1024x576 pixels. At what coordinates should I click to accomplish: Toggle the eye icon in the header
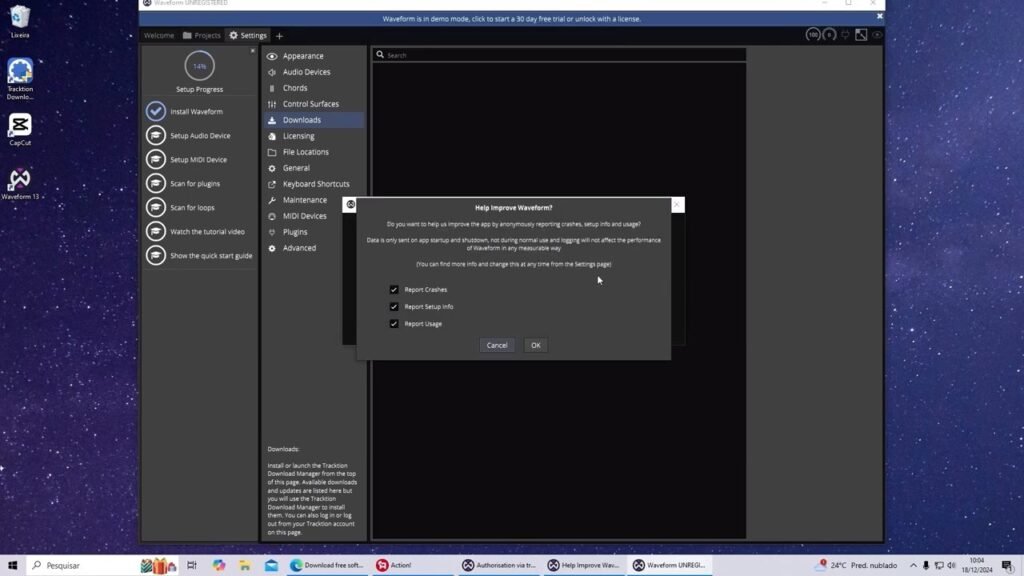click(x=877, y=35)
